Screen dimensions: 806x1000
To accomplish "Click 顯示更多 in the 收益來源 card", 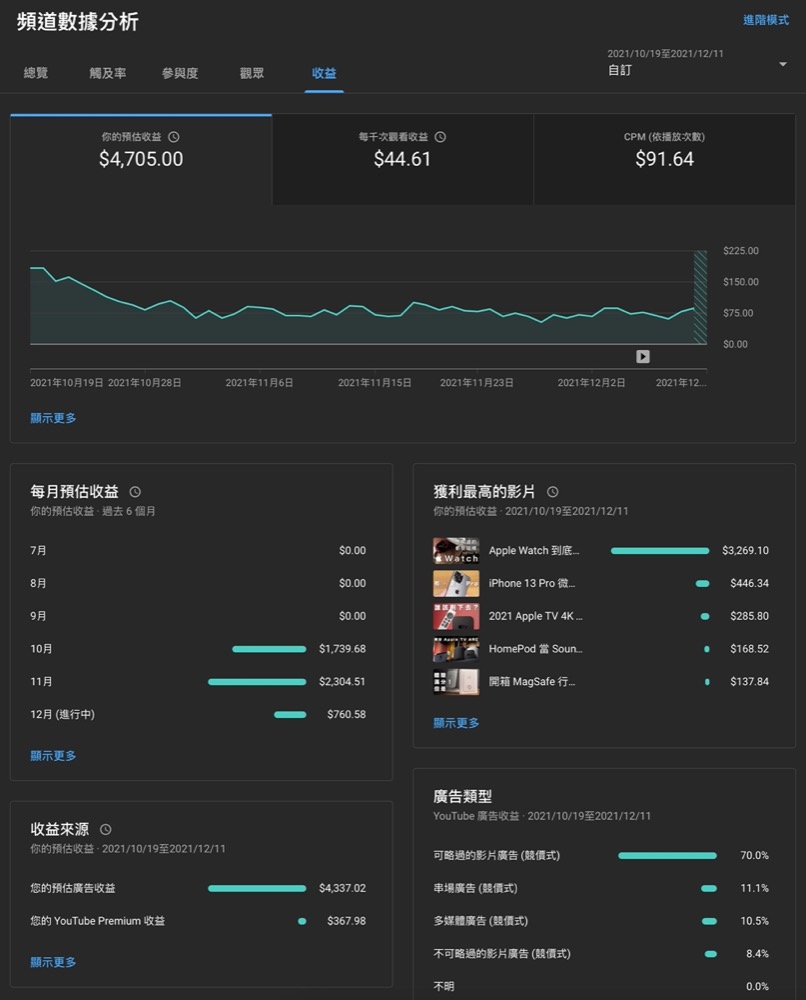I will tap(52, 961).
